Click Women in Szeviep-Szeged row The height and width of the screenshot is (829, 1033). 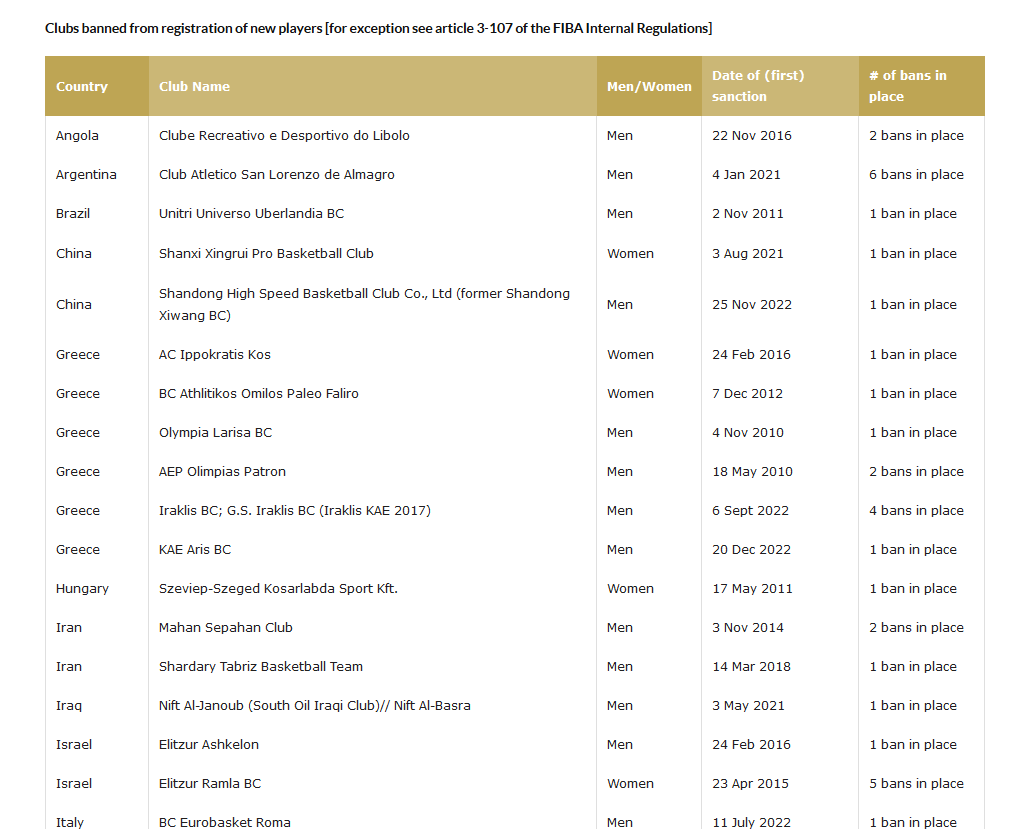pos(630,588)
